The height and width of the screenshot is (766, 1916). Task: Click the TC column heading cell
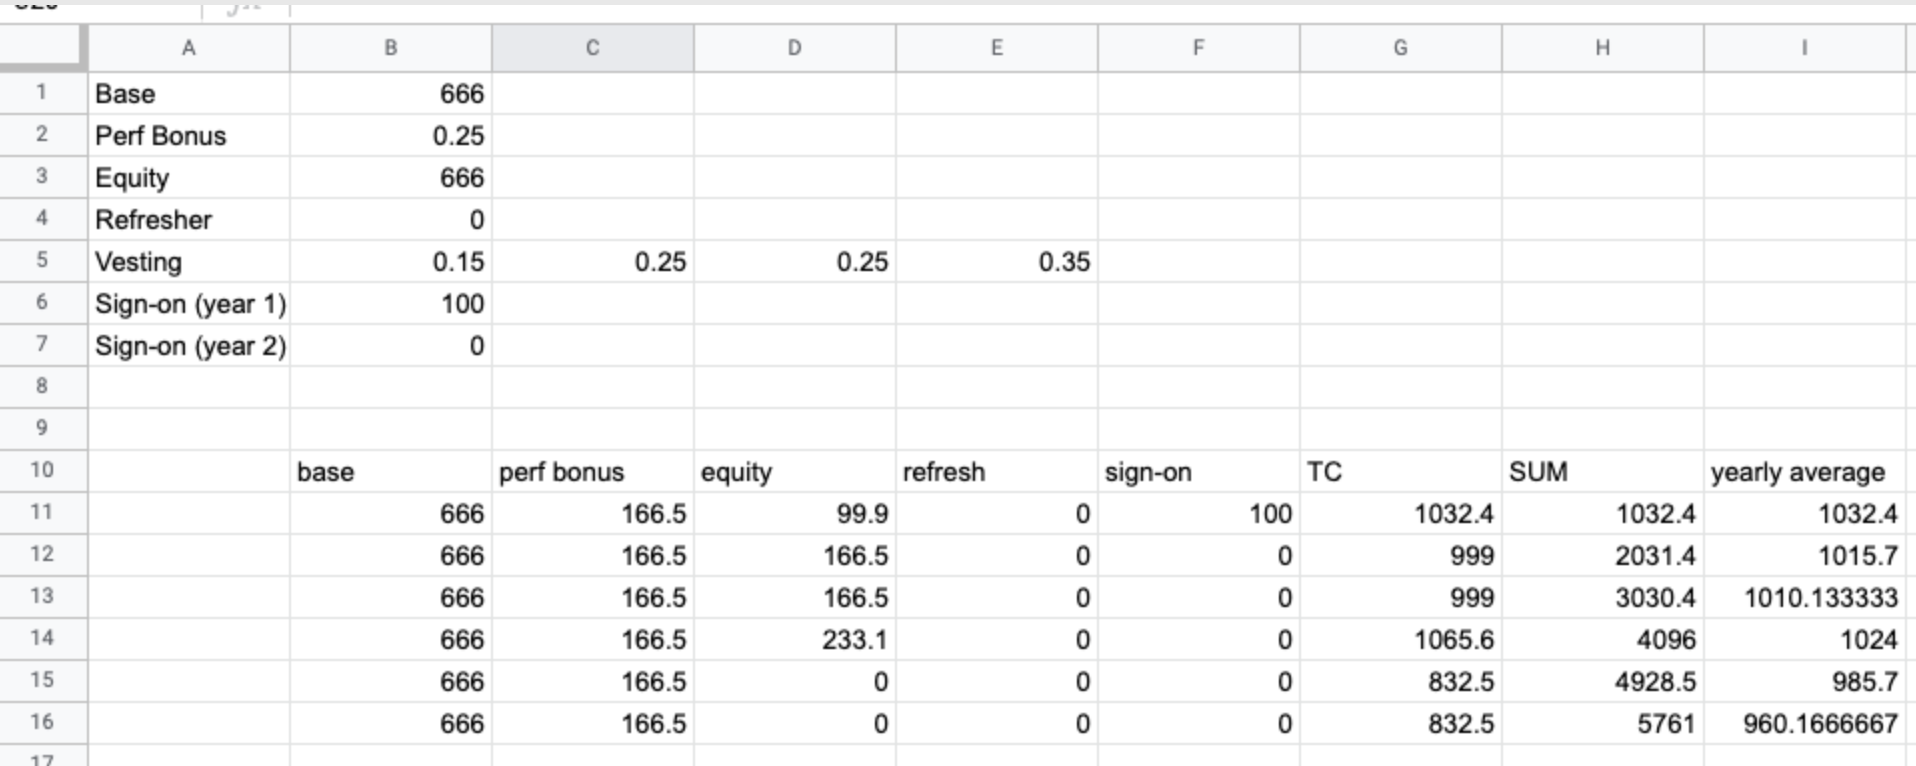(x=1400, y=472)
